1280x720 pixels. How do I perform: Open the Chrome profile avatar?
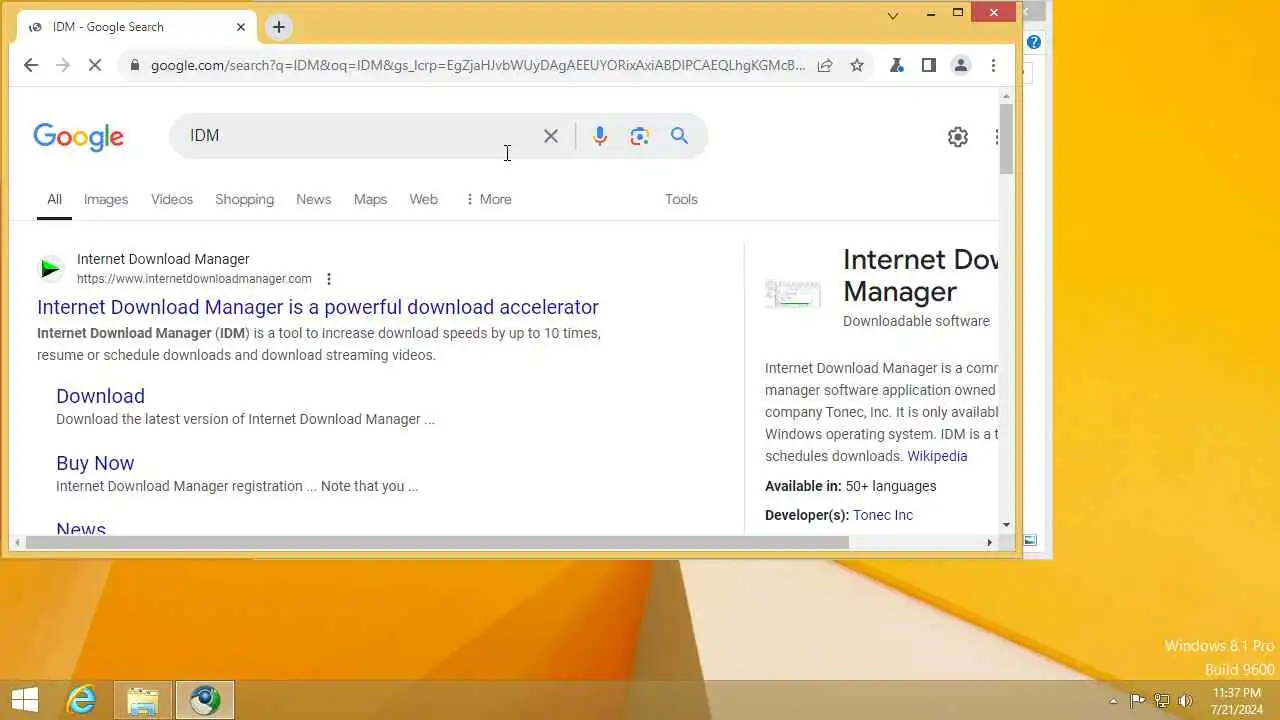point(961,65)
